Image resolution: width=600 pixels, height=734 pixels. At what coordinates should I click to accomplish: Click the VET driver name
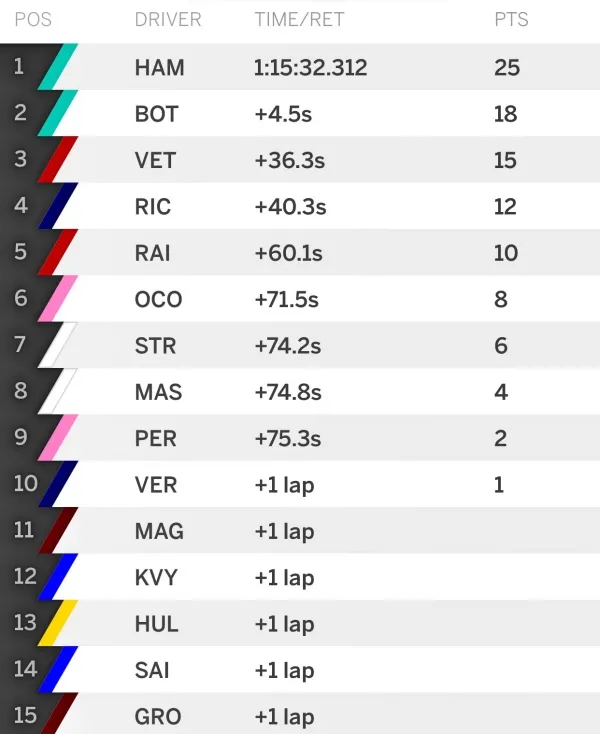[x=155, y=160]
